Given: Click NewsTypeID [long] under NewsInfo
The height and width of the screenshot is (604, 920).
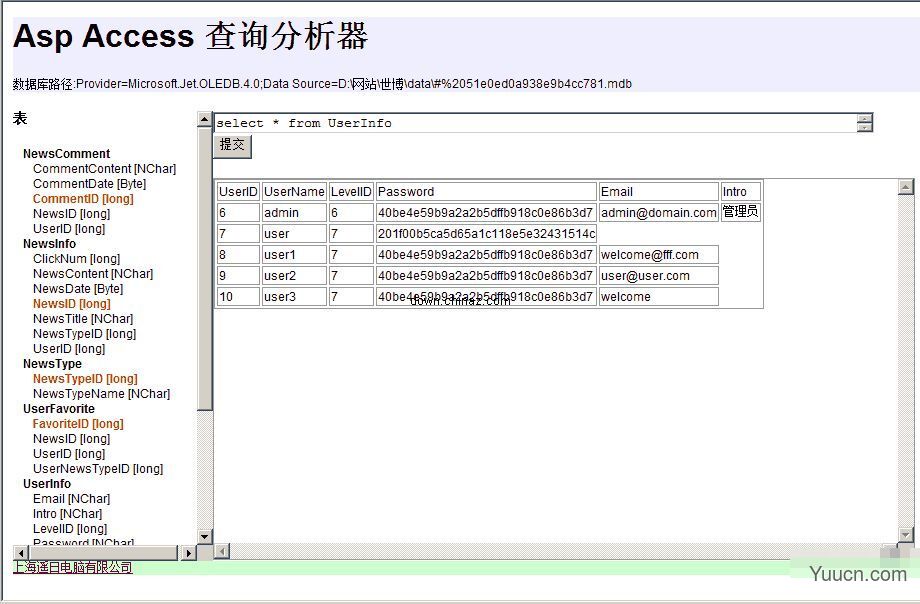Looking at the screenshot, I should [84, 334].
